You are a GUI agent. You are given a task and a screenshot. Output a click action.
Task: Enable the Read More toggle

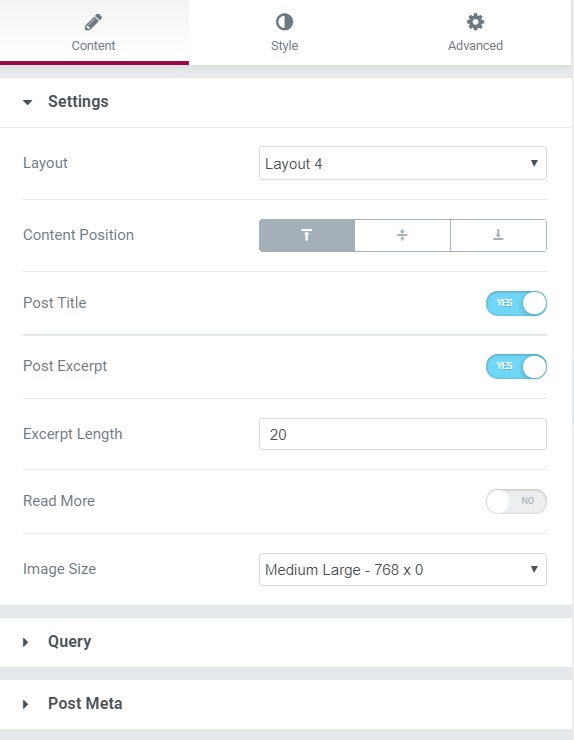pos(516,501)
